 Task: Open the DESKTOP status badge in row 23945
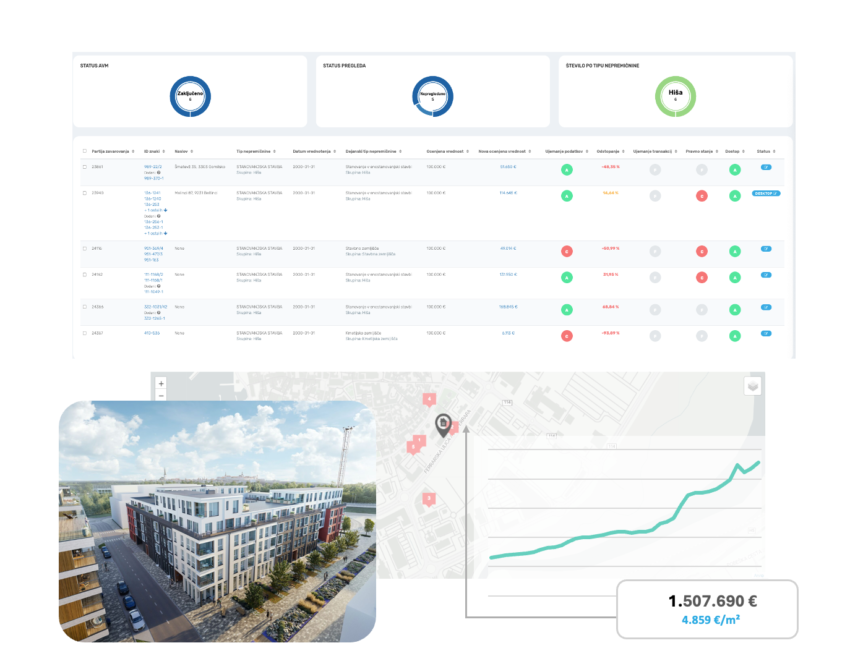[x=766, y=192]
